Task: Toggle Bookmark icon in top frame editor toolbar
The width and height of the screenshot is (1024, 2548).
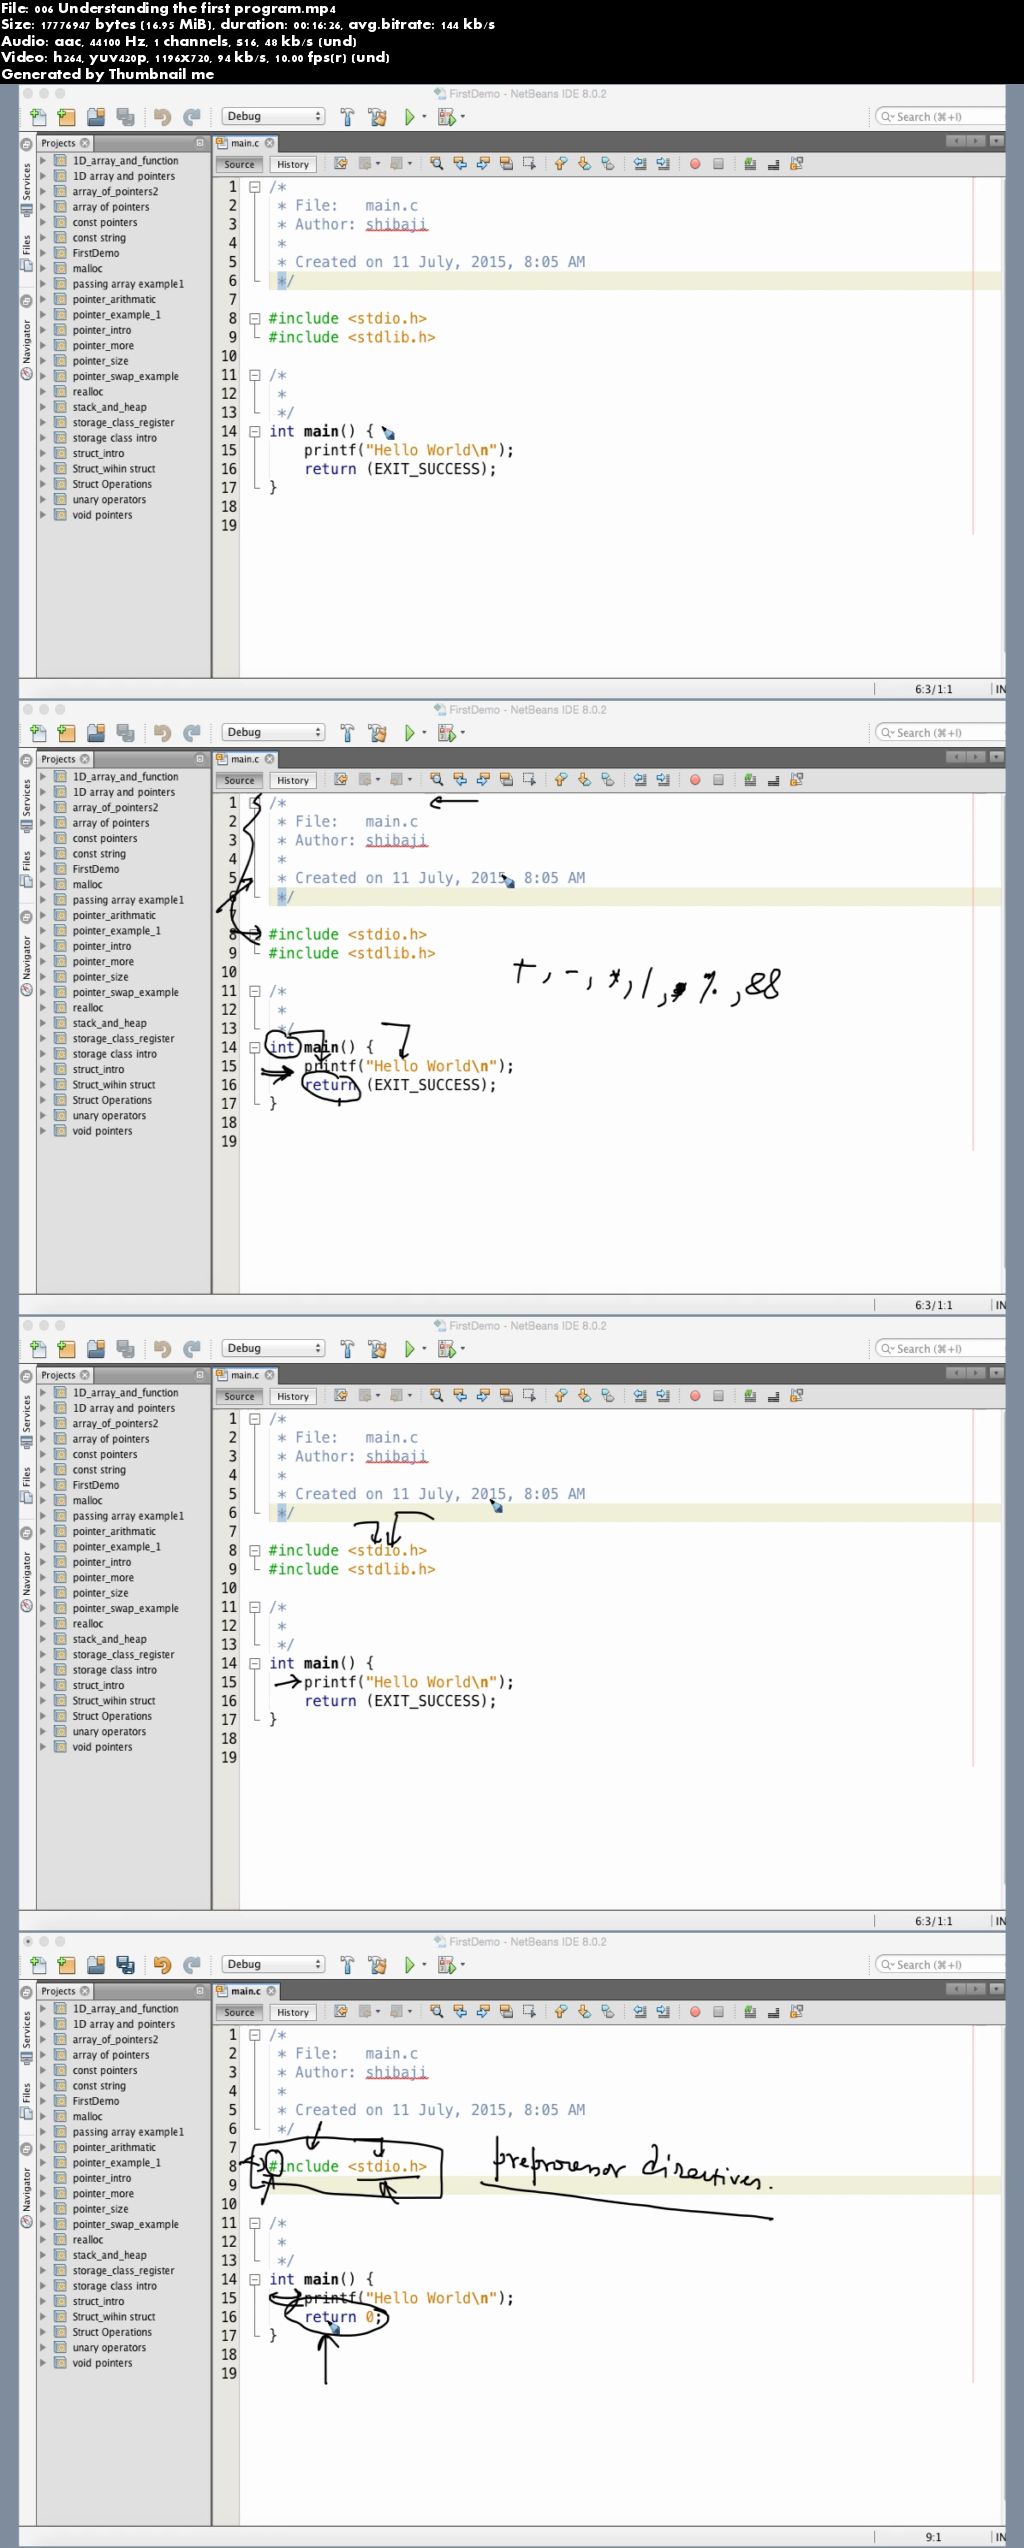Action: coord(607,164)
